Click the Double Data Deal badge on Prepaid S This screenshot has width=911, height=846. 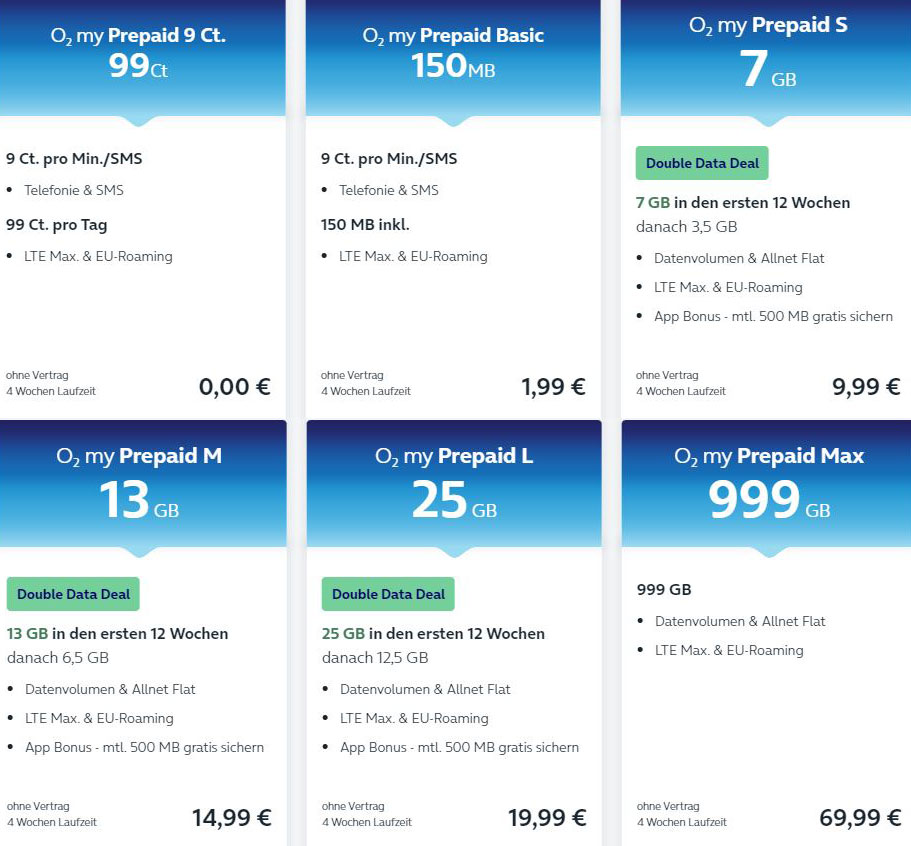(x=702, y=163)
